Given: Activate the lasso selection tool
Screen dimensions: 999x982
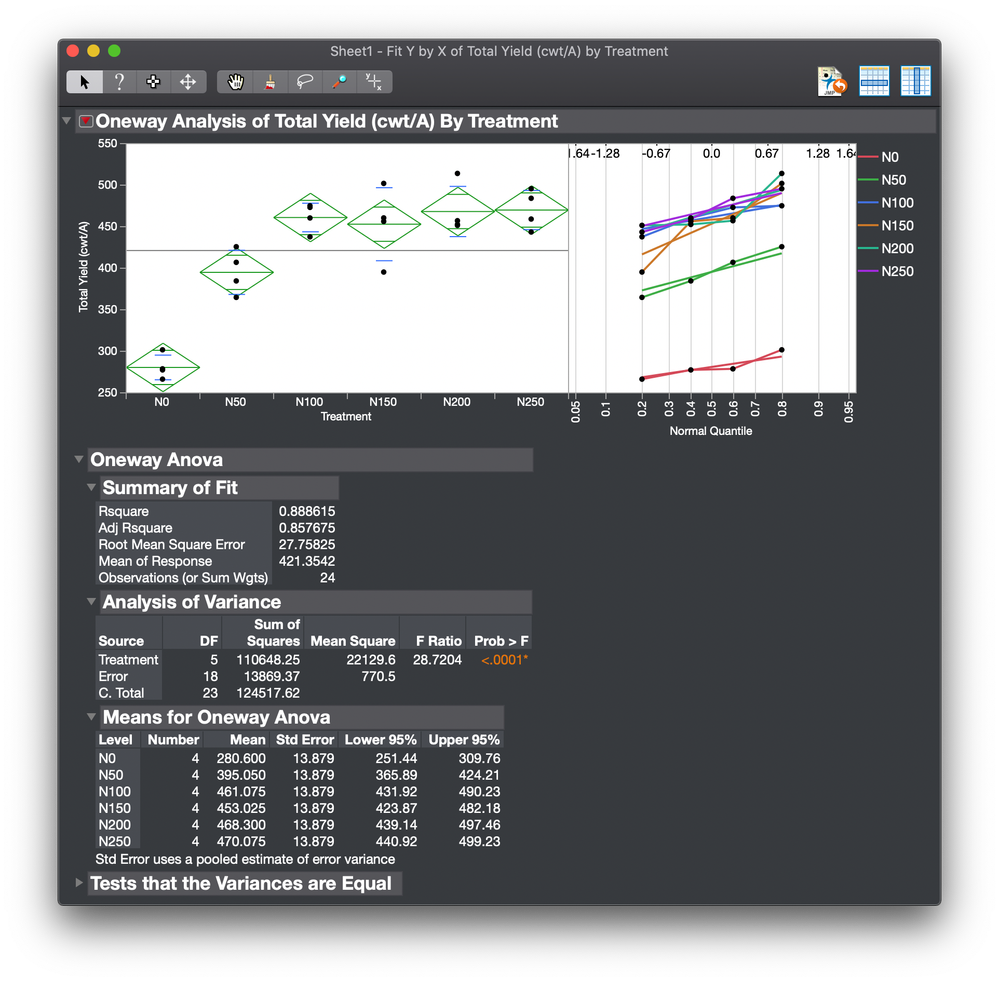Looking at the screenshot, I should point(305,82).
